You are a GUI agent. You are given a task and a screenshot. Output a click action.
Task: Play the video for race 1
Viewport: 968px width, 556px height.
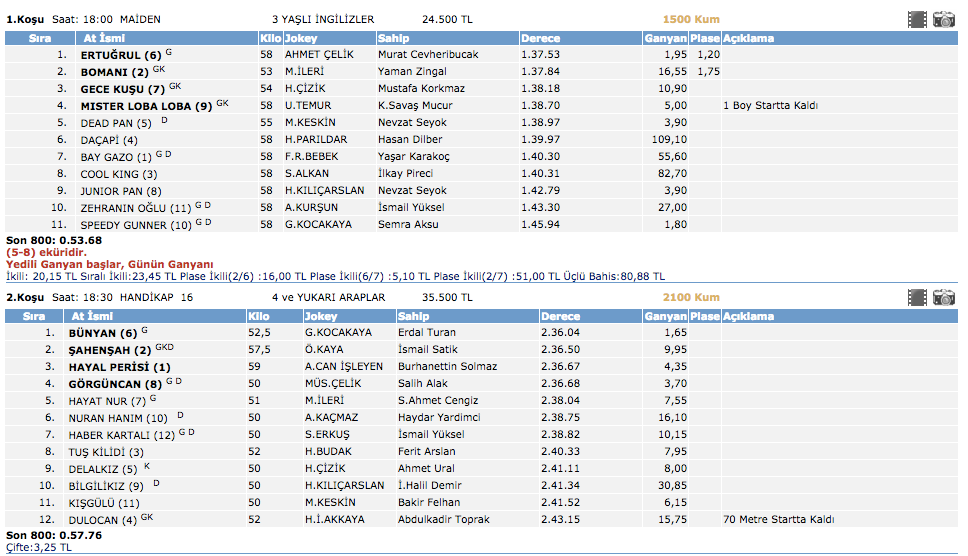coord(916,19)
